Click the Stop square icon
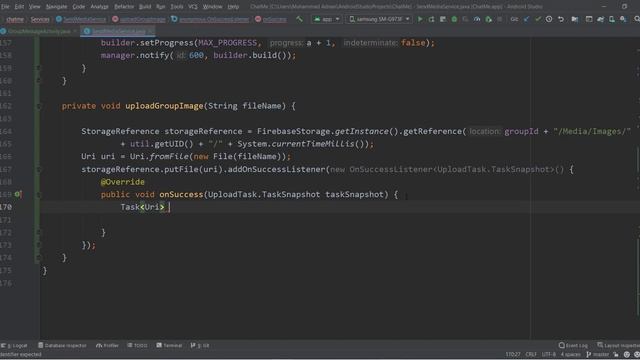Viewport: 640px width, 360px height. click(x=500, y=19)
